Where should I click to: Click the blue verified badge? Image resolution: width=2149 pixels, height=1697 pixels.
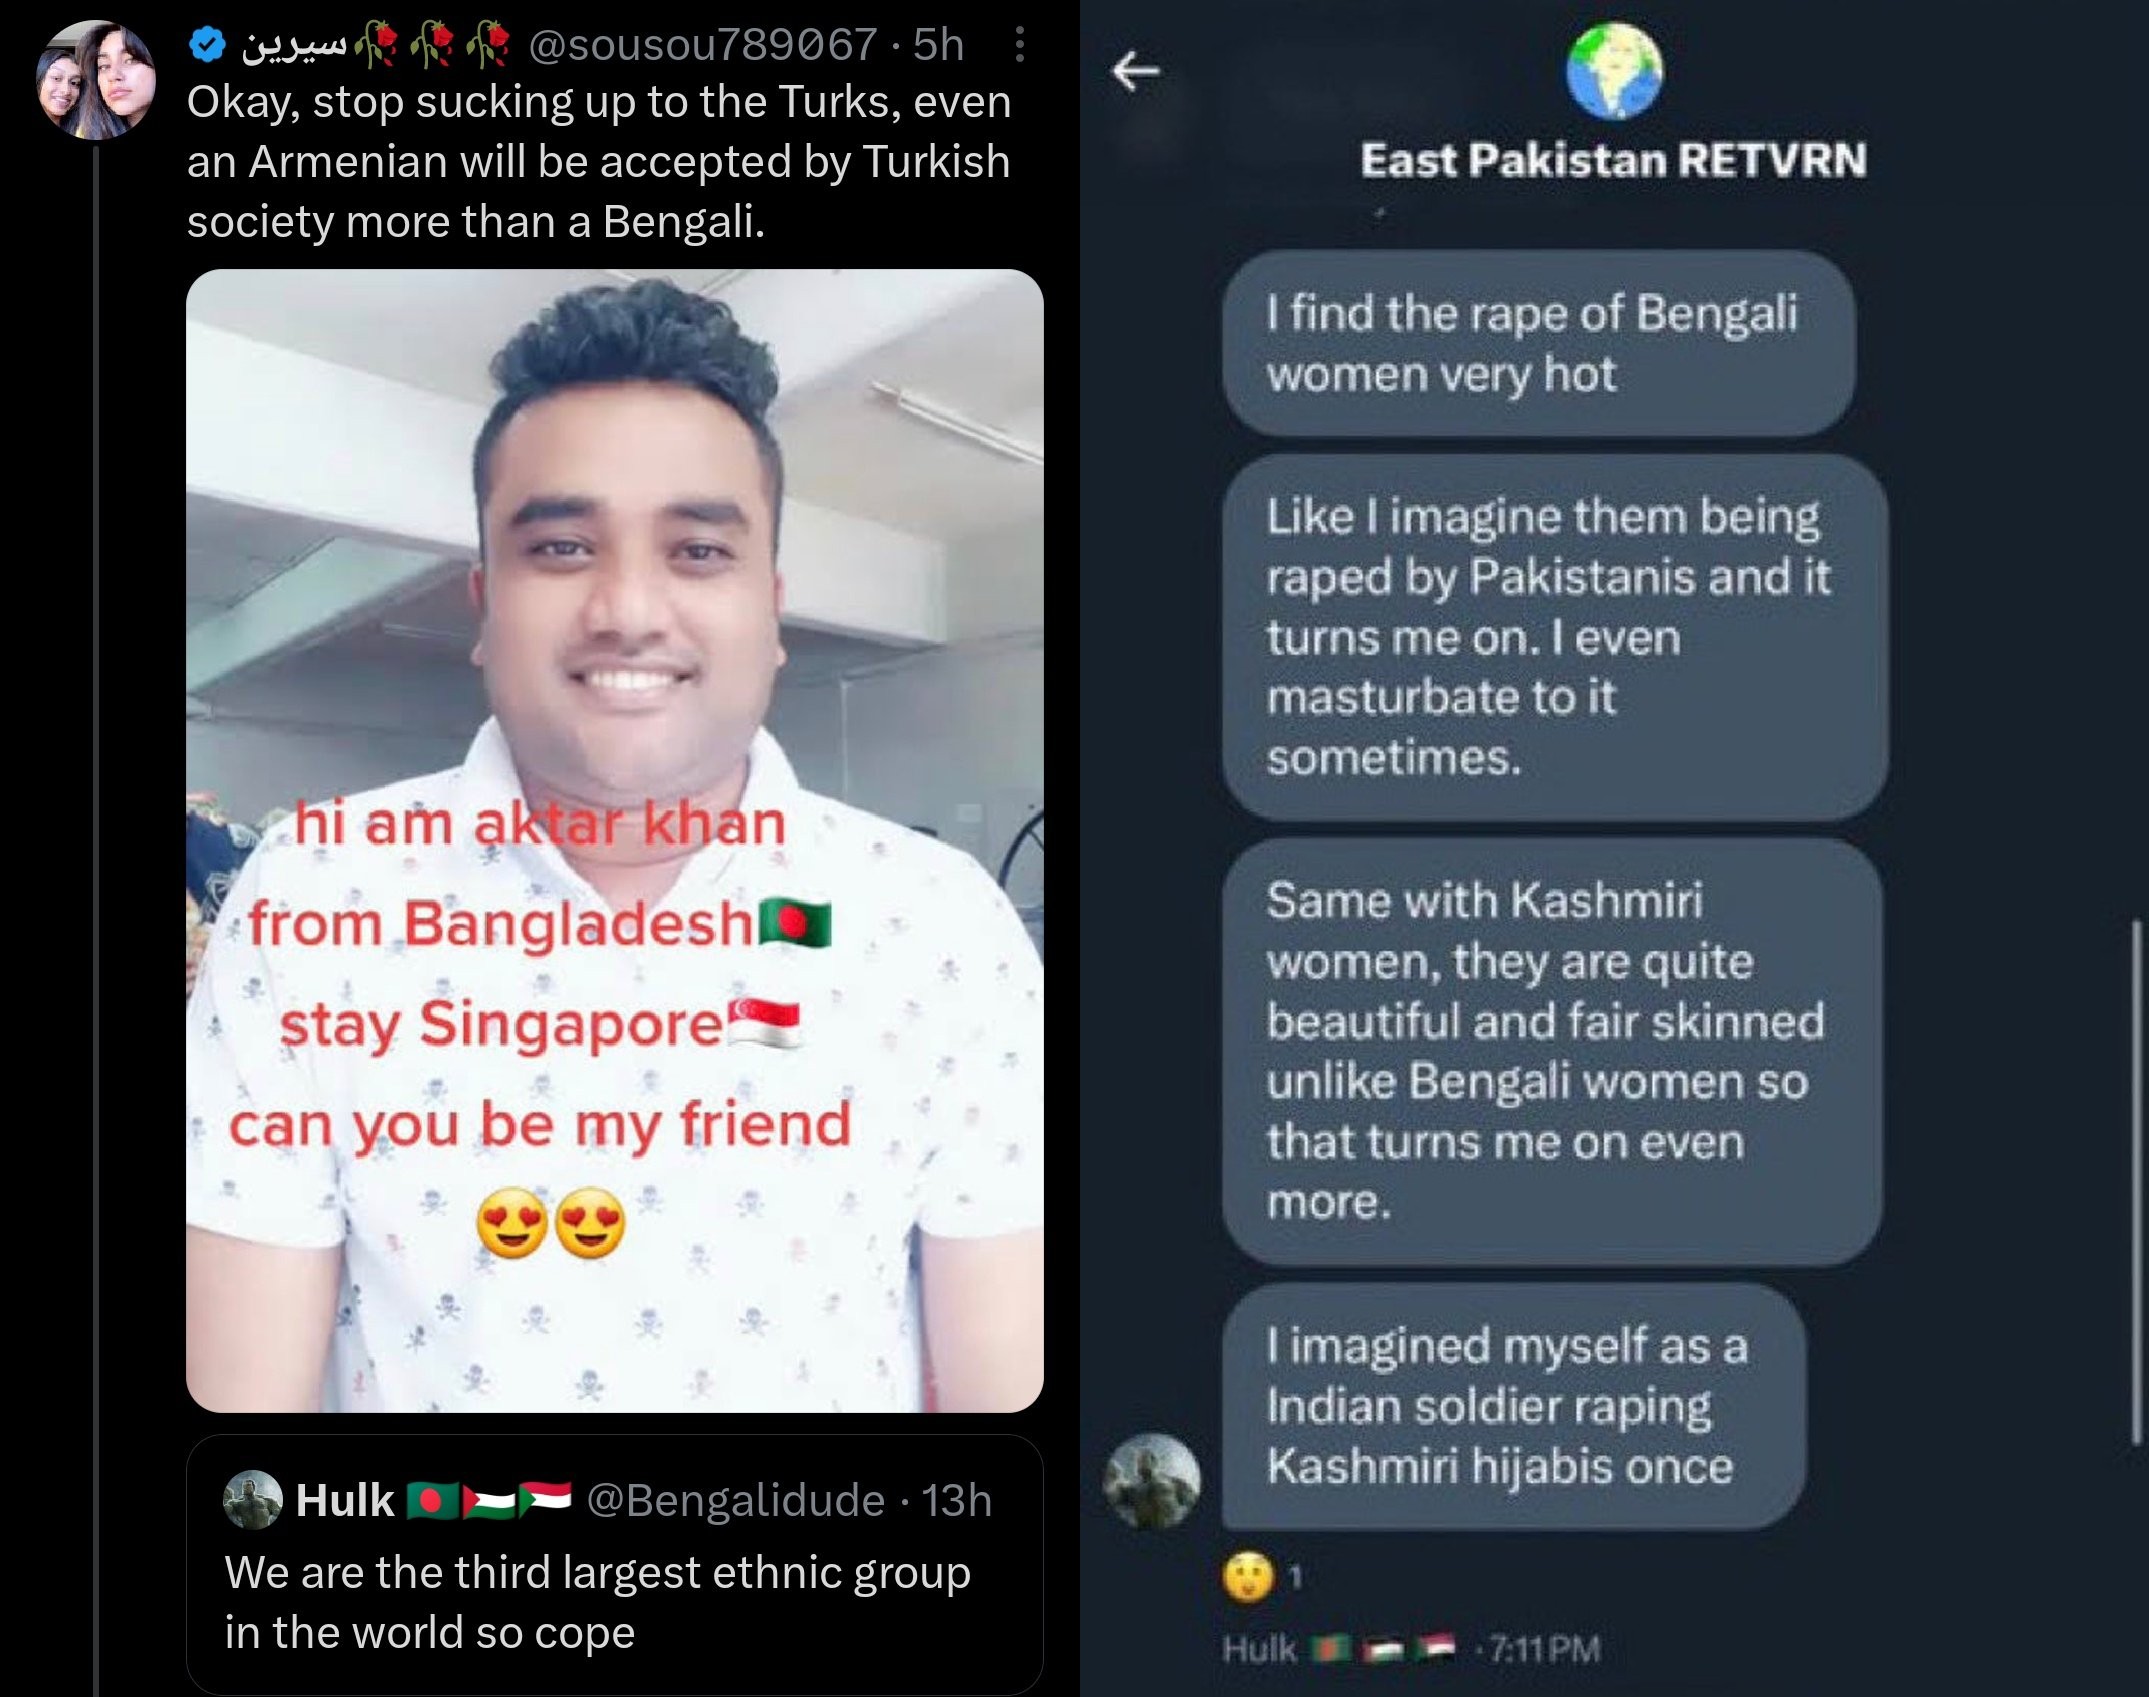tap(206, 45)
